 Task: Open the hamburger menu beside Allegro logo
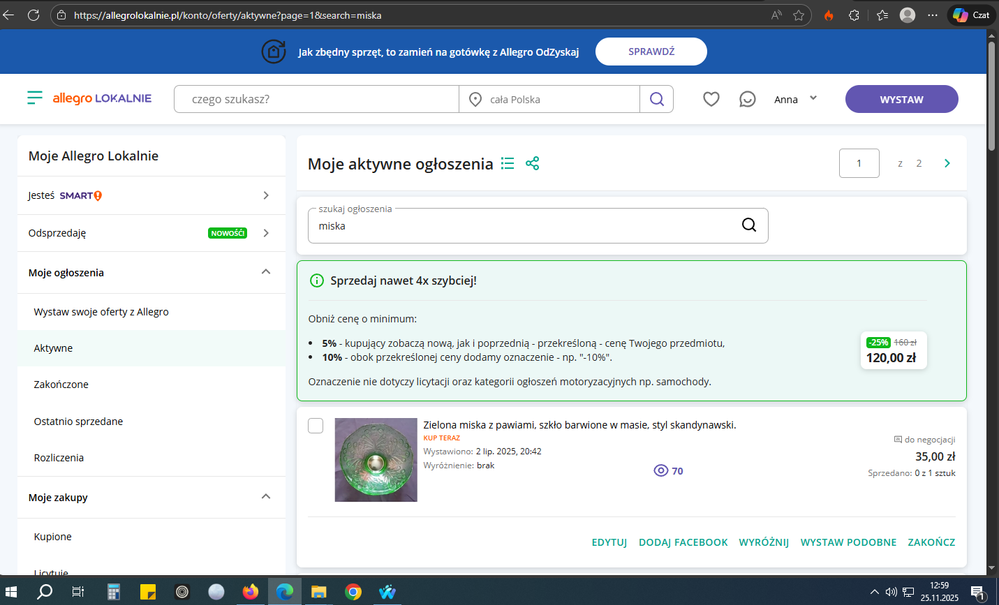35,98
